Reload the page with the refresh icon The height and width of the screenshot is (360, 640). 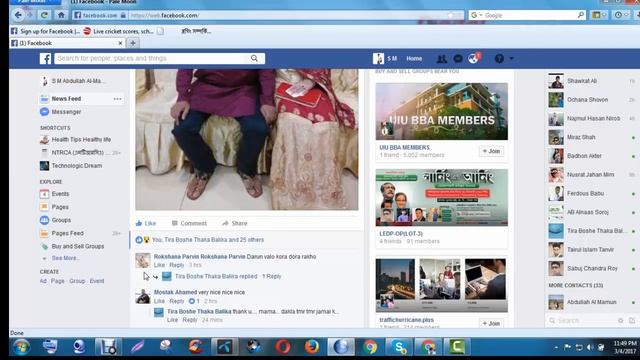[x=44, y=15]
